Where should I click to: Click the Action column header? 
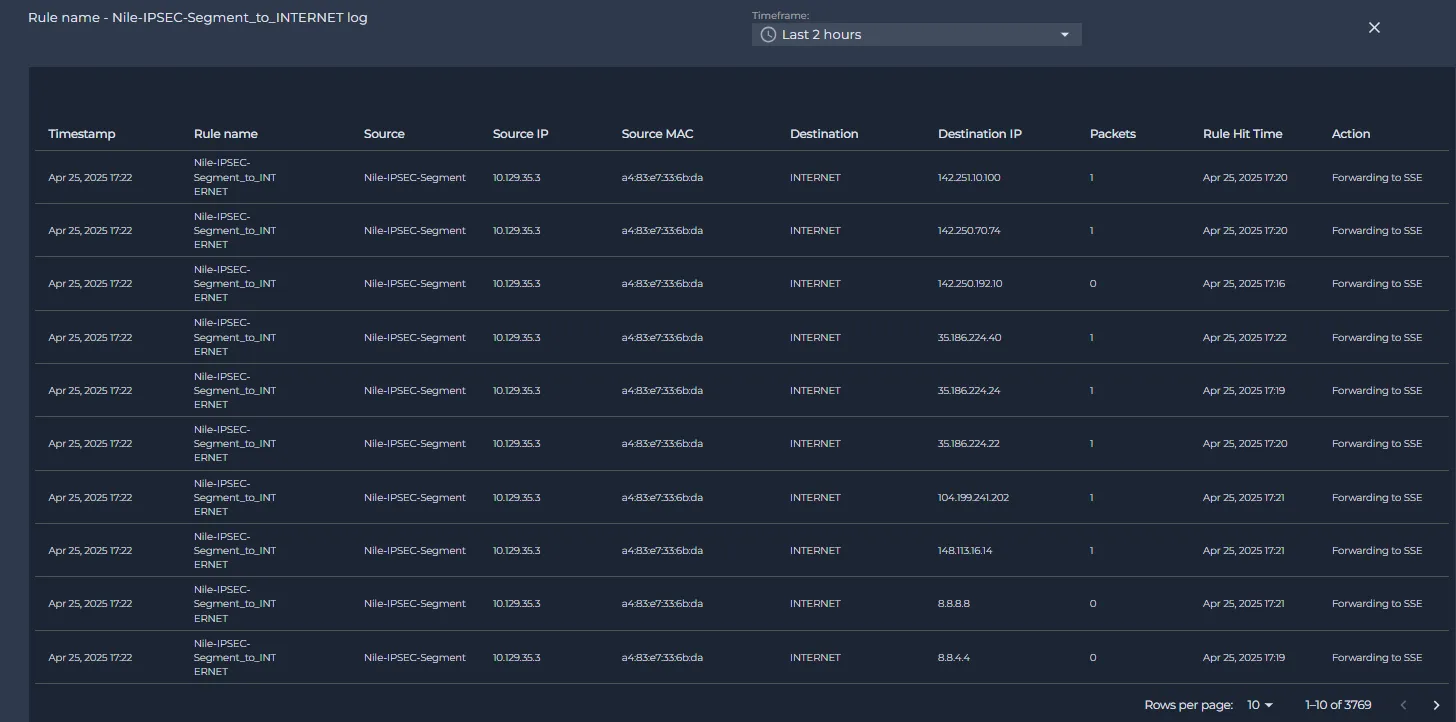tap(1351, 134)
